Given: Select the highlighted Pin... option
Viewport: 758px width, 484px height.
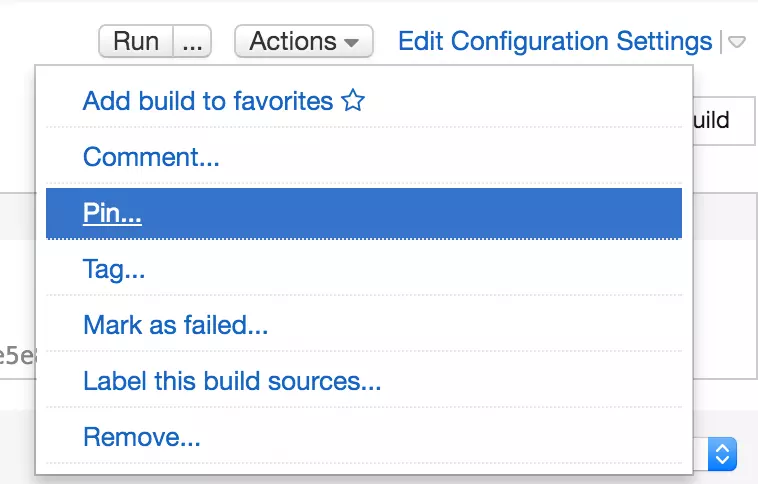Looking at the screenshot, I should pos(112,213).
